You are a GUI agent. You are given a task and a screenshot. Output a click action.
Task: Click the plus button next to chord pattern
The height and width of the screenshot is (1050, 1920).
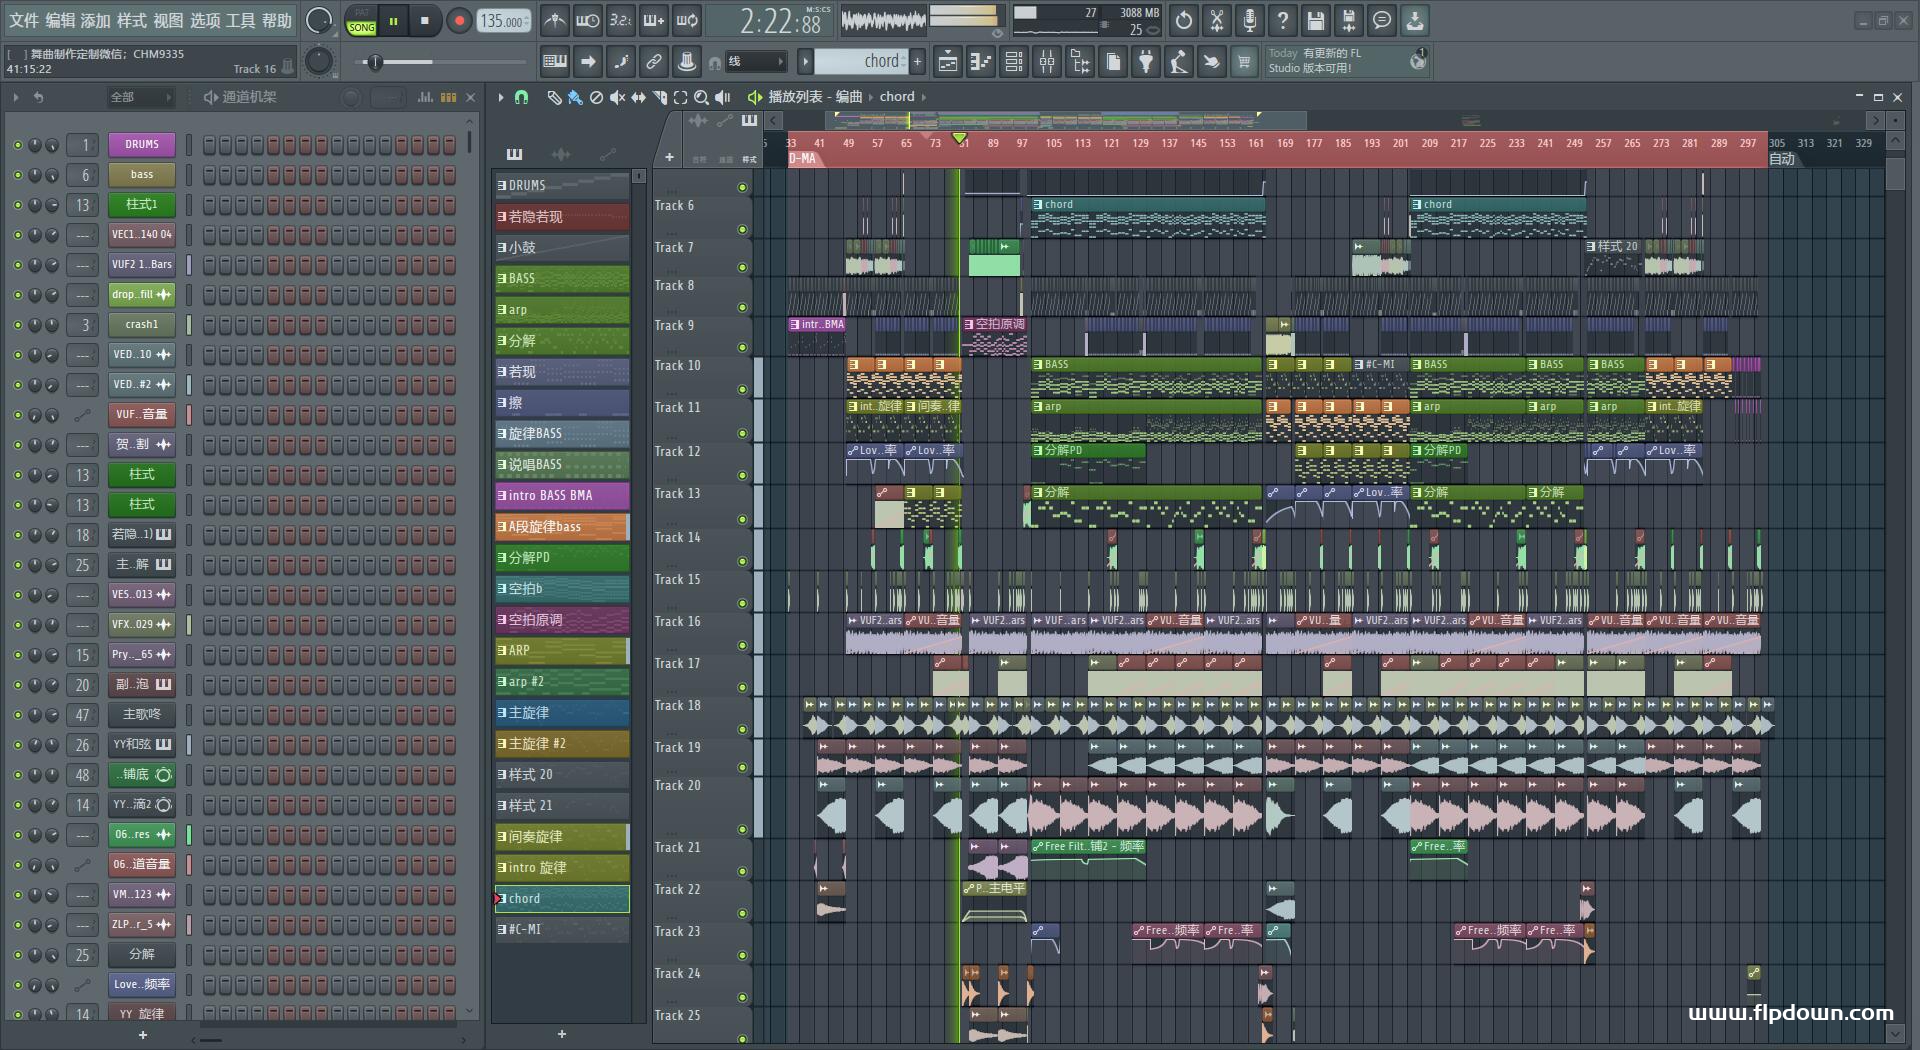tap(917, 62)
